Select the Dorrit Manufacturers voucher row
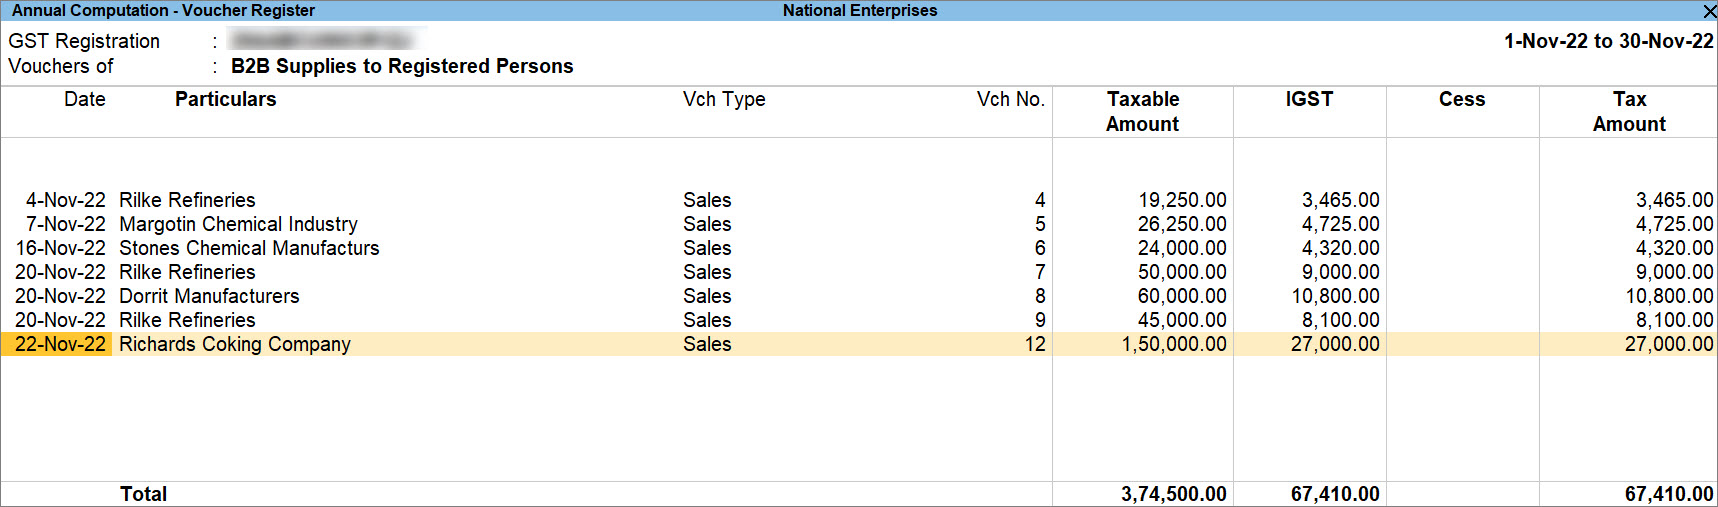 [x=859, y=296]
